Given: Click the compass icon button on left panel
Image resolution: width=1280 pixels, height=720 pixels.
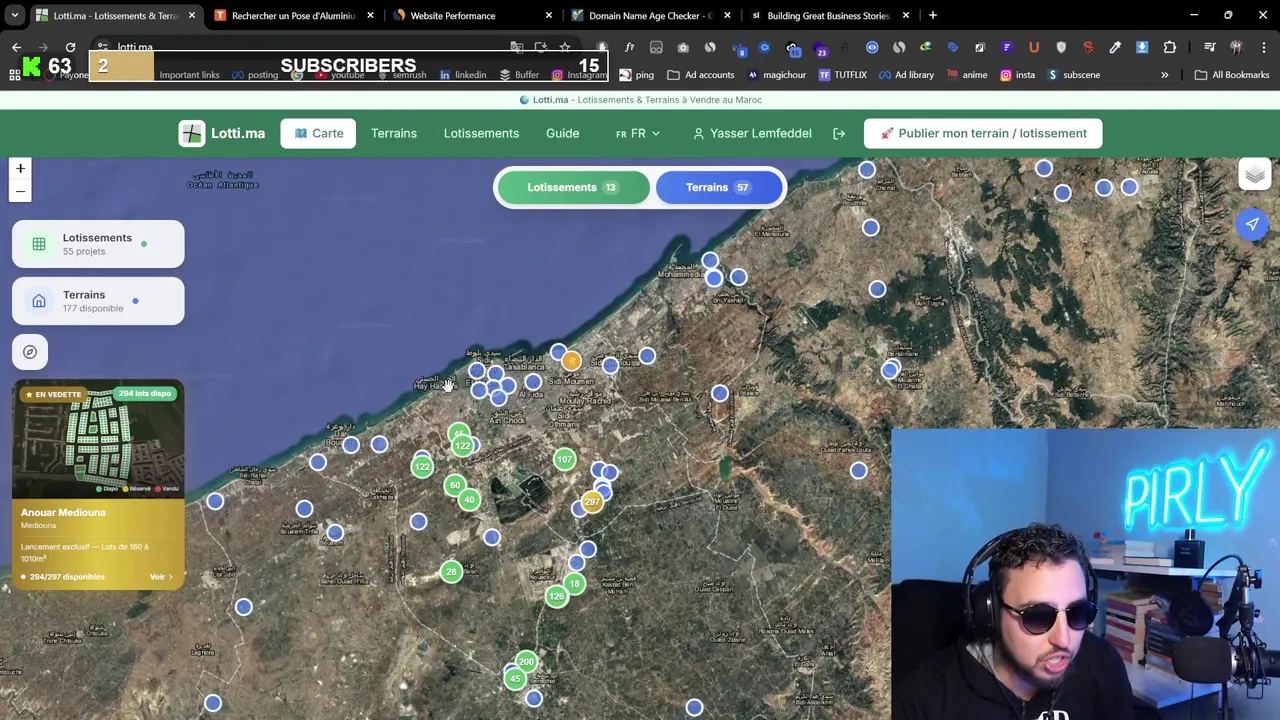Looking at the screenshot, I should tap(30, 352).
